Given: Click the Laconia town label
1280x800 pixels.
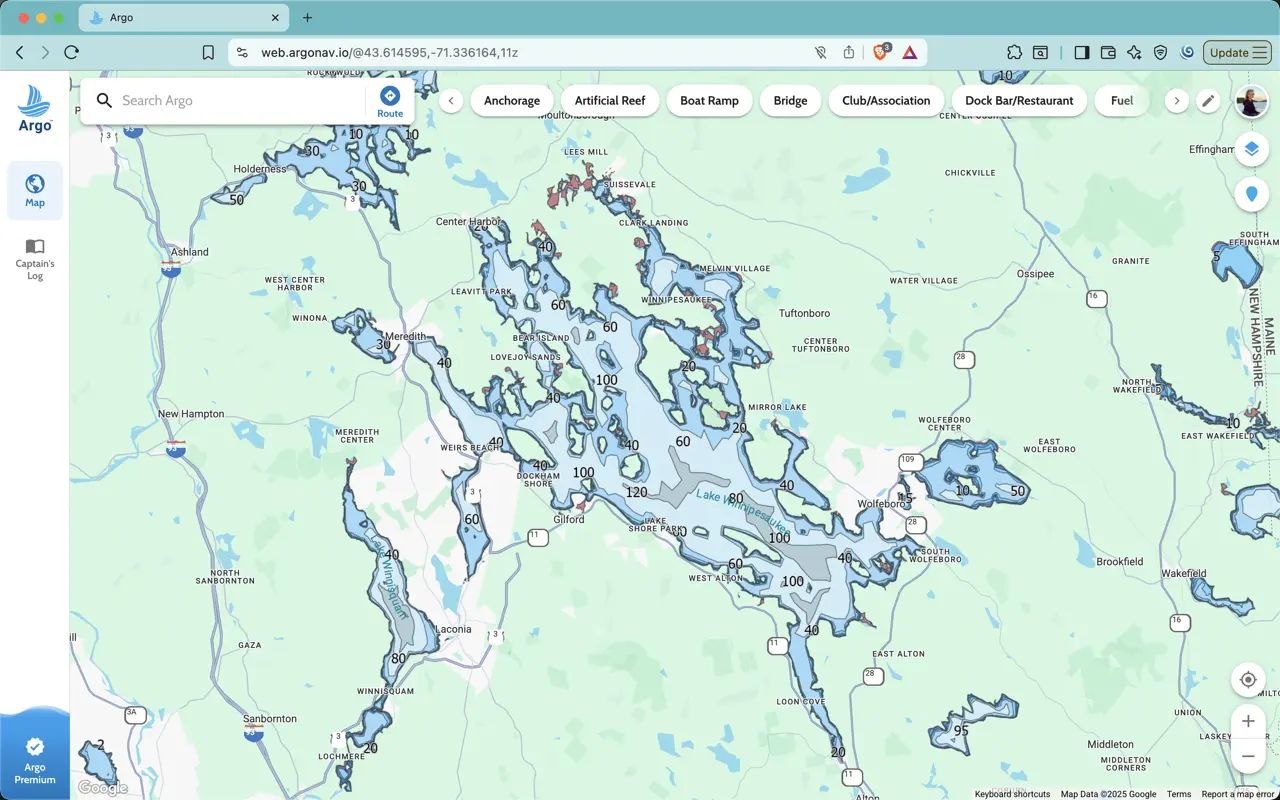Looking at the screenshot, I should [454, 629].
